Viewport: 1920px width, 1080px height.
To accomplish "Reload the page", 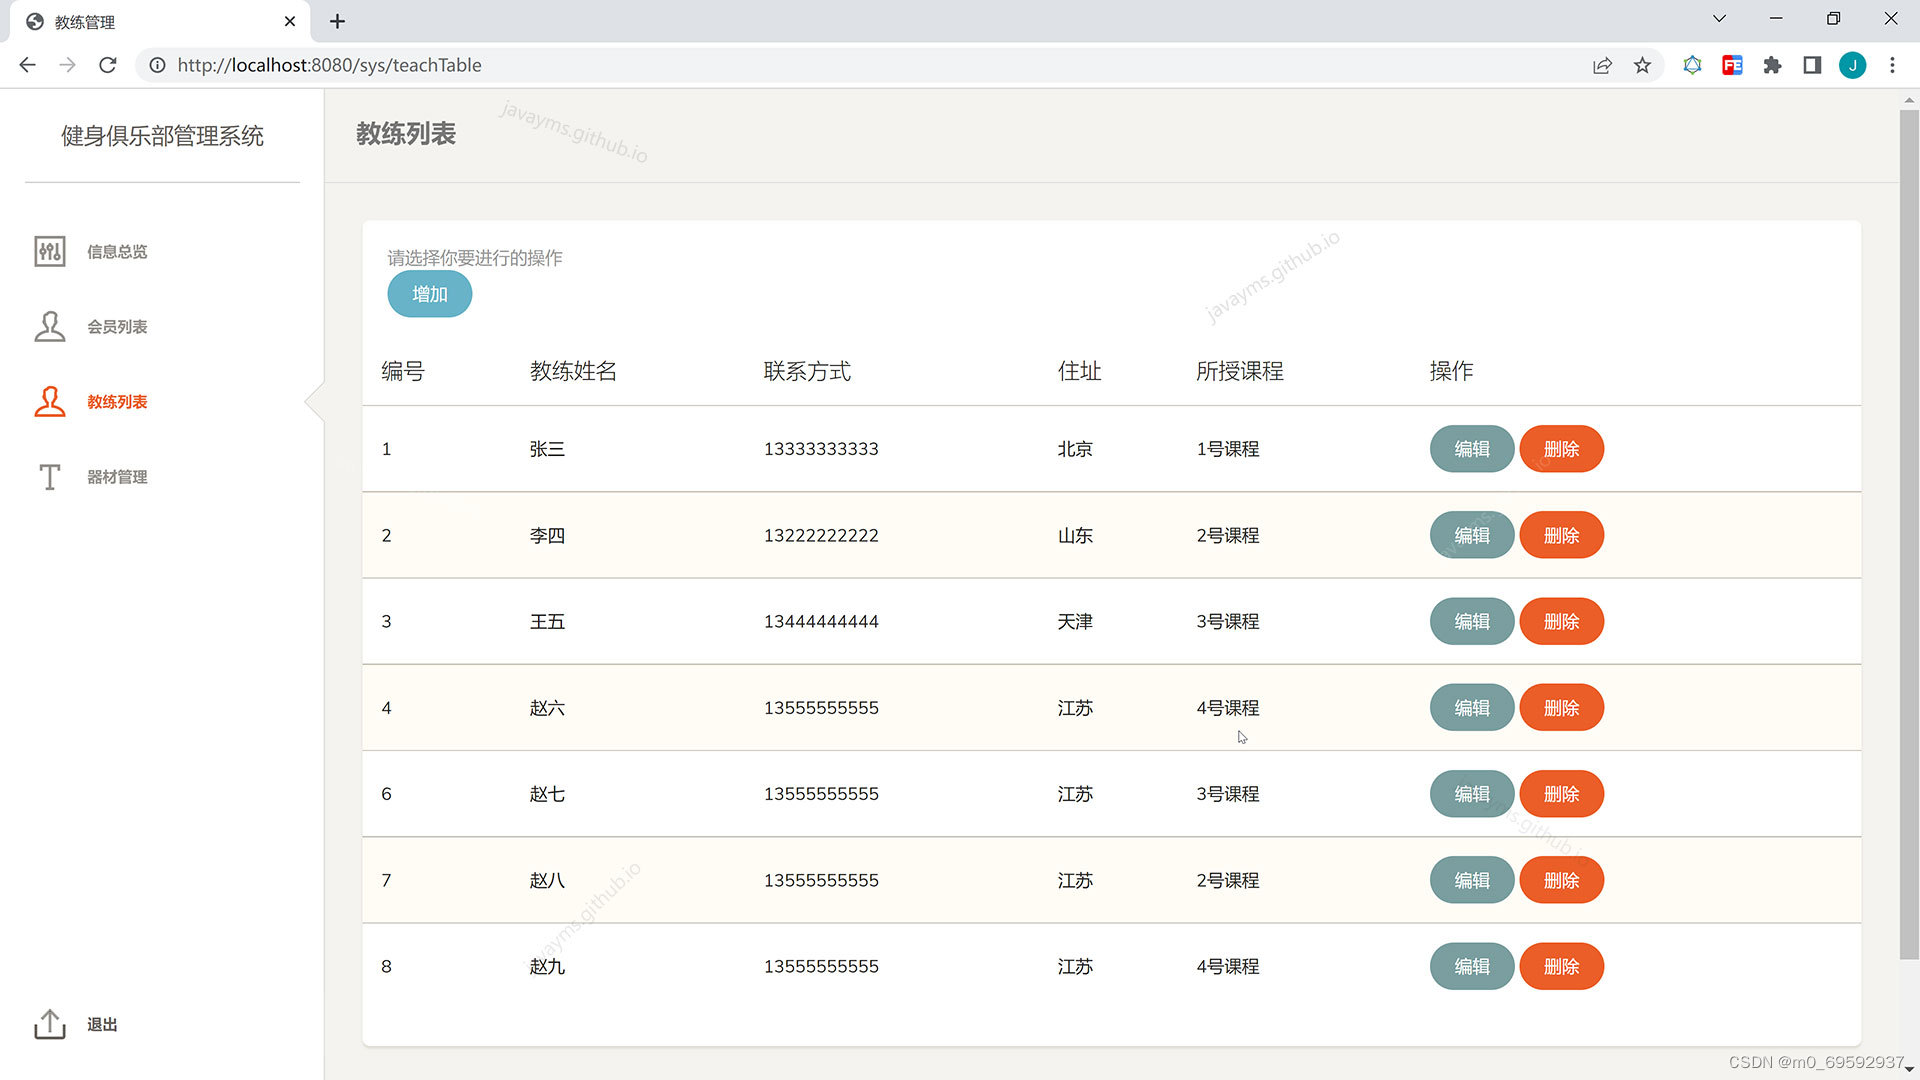I will [x=108, y=65].
